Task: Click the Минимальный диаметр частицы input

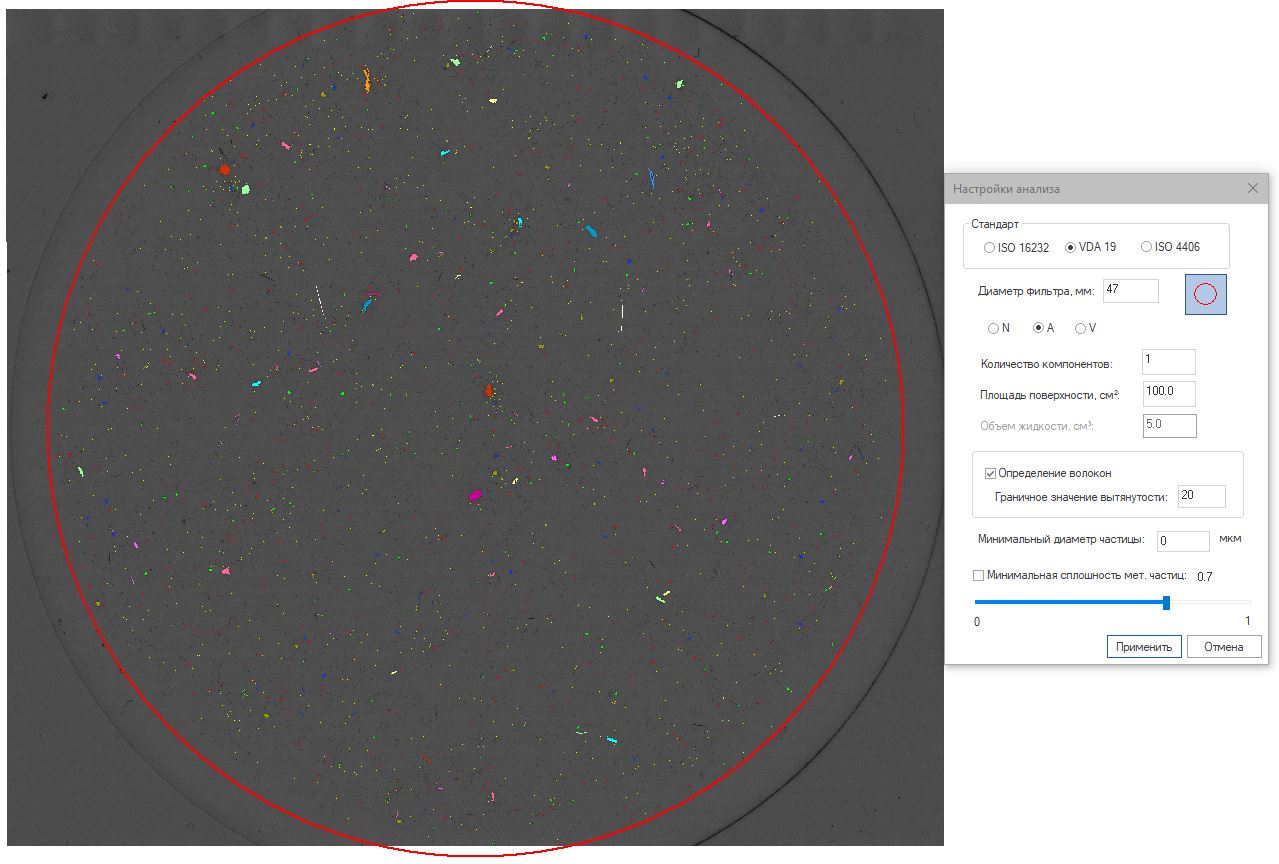Action: 1183,541
